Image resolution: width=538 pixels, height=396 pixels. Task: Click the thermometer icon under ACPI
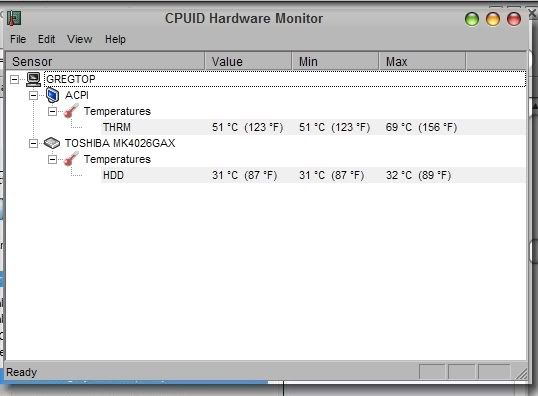[x=71, y=111]
